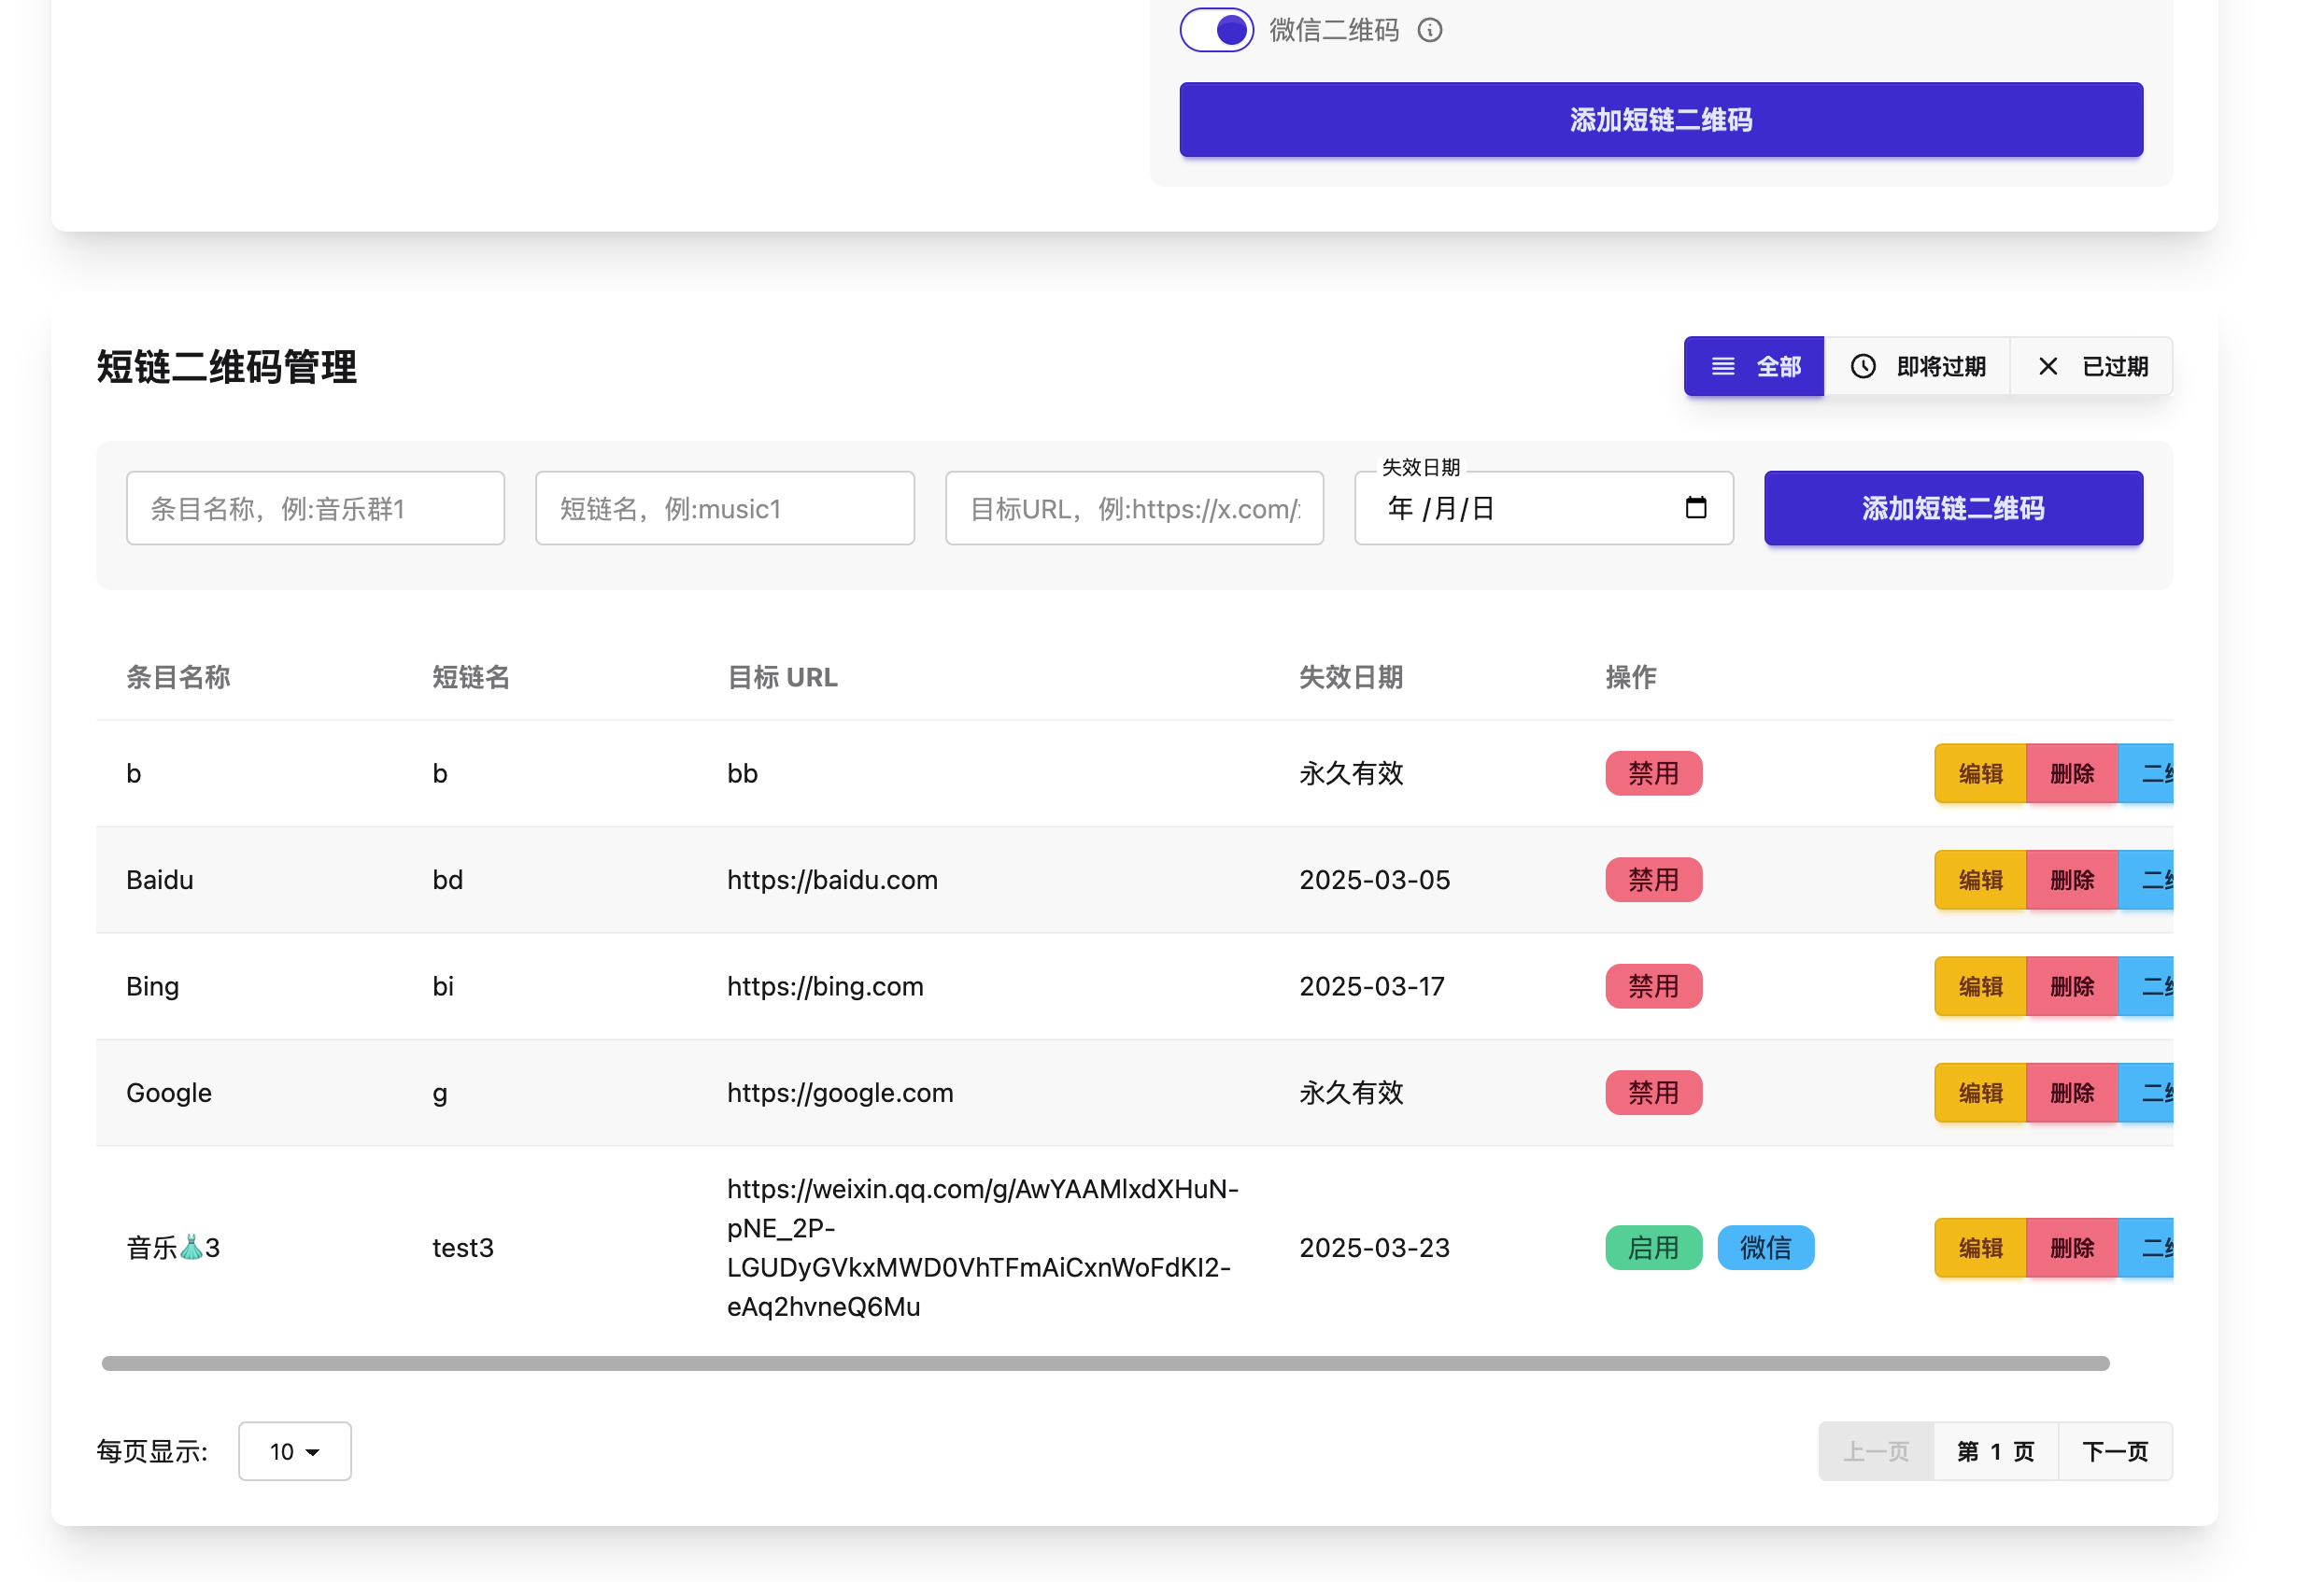2324x1582 pixels.
Task: Switch to the 全部 filter tab
Action: click(x=1753, y=366)
